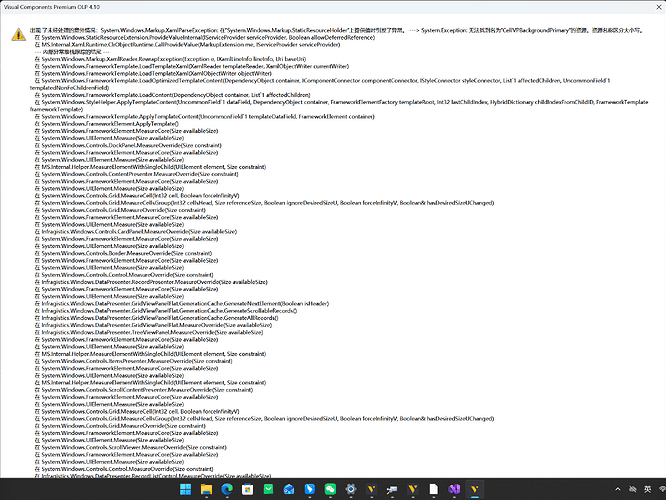The height and width of the screenshot is (500, 666).
Task: Click the 'ContentPresenter.MeasureOverride' line
Action: point(136,174)
